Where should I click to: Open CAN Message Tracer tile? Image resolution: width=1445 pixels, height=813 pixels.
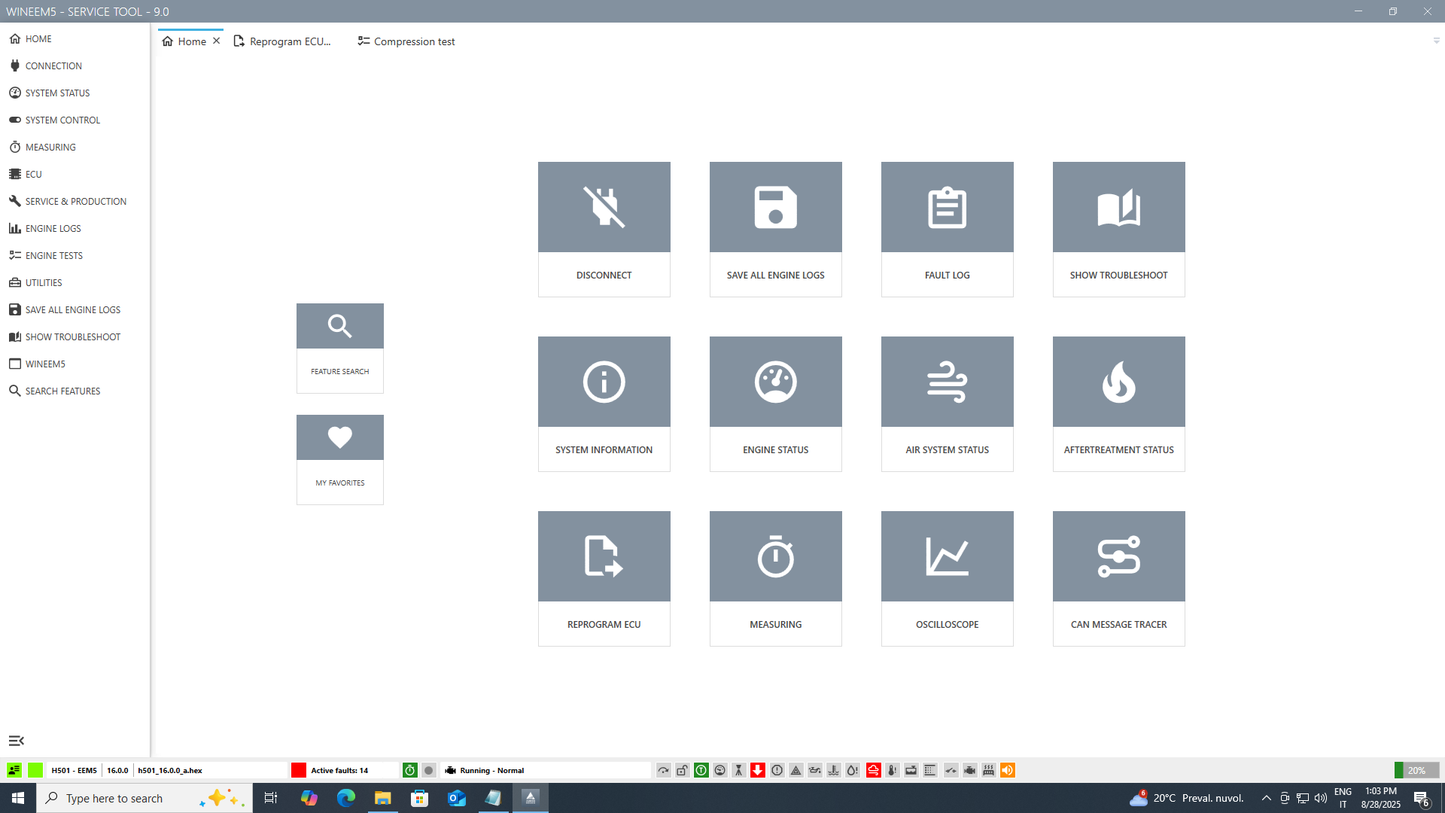point(1118,557)
